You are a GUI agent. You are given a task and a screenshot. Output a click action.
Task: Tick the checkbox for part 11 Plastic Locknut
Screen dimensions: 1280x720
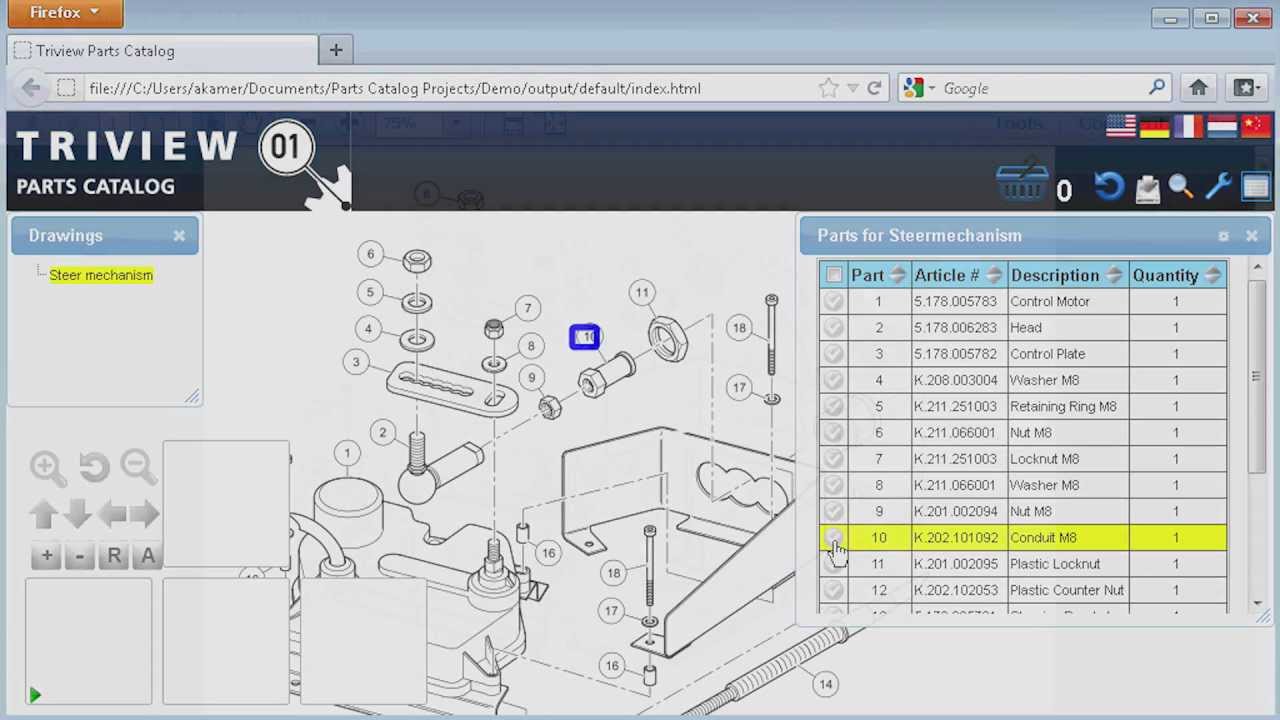[834, 564]
